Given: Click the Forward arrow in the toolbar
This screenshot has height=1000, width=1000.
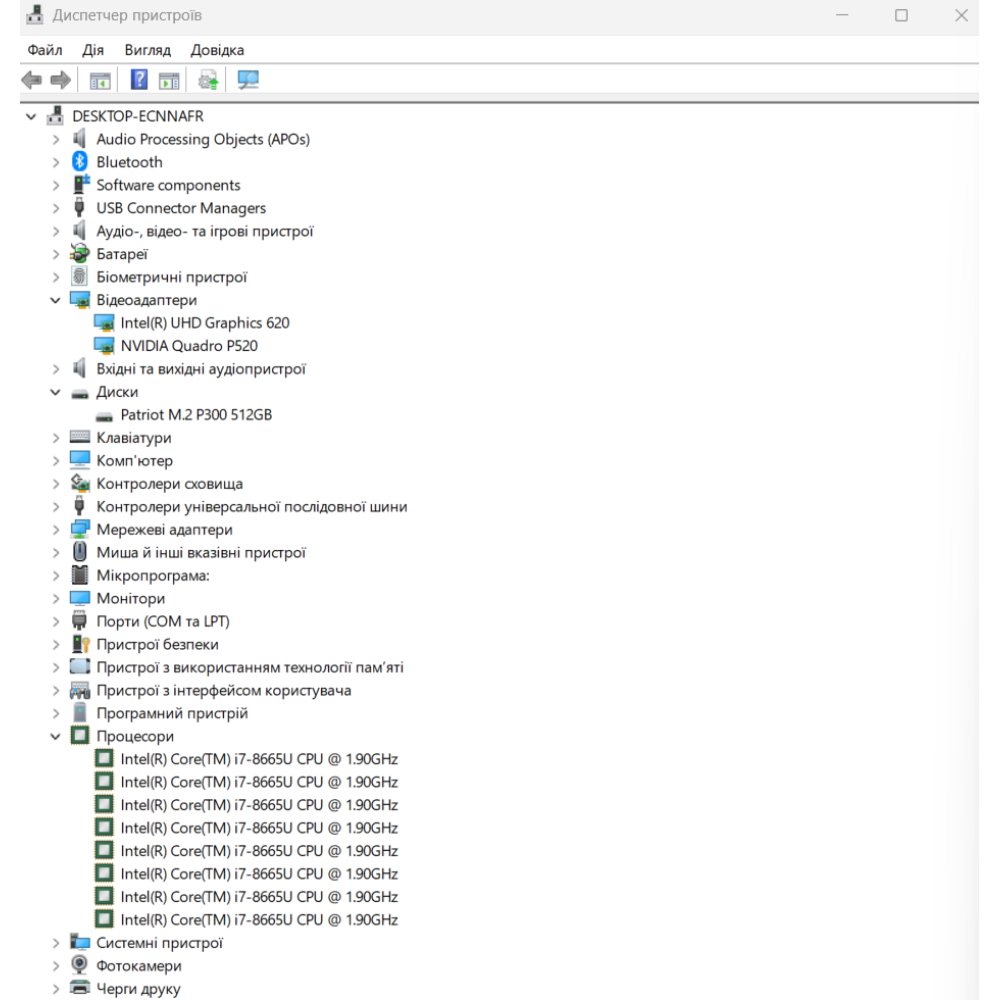Looking at the screenshot, I should 60,80.
